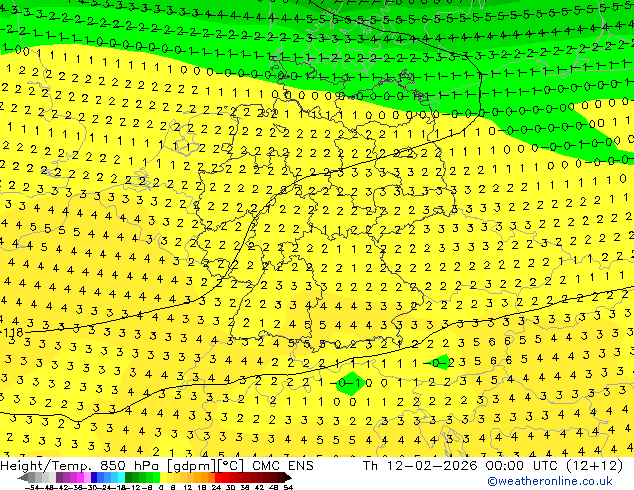Click the [gdpm] unit label in the title
Image resolution: width=634 pixels, height=490 pixels.
point(190,466)
